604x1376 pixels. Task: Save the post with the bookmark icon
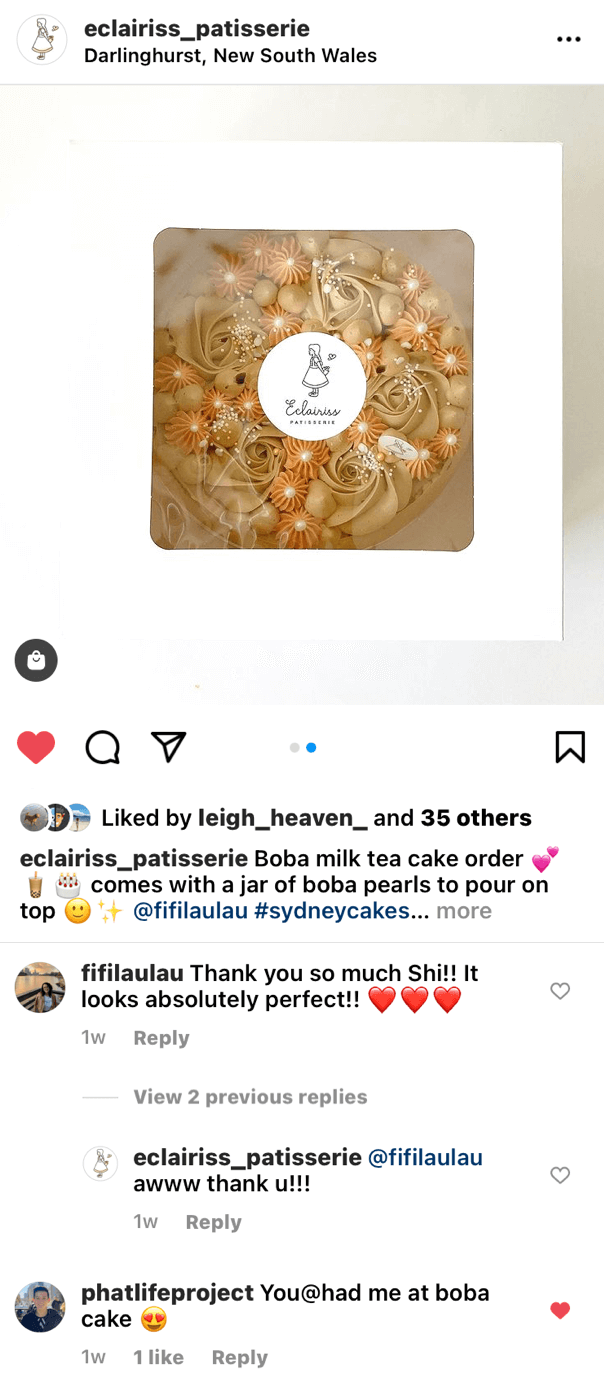(570, 747)
